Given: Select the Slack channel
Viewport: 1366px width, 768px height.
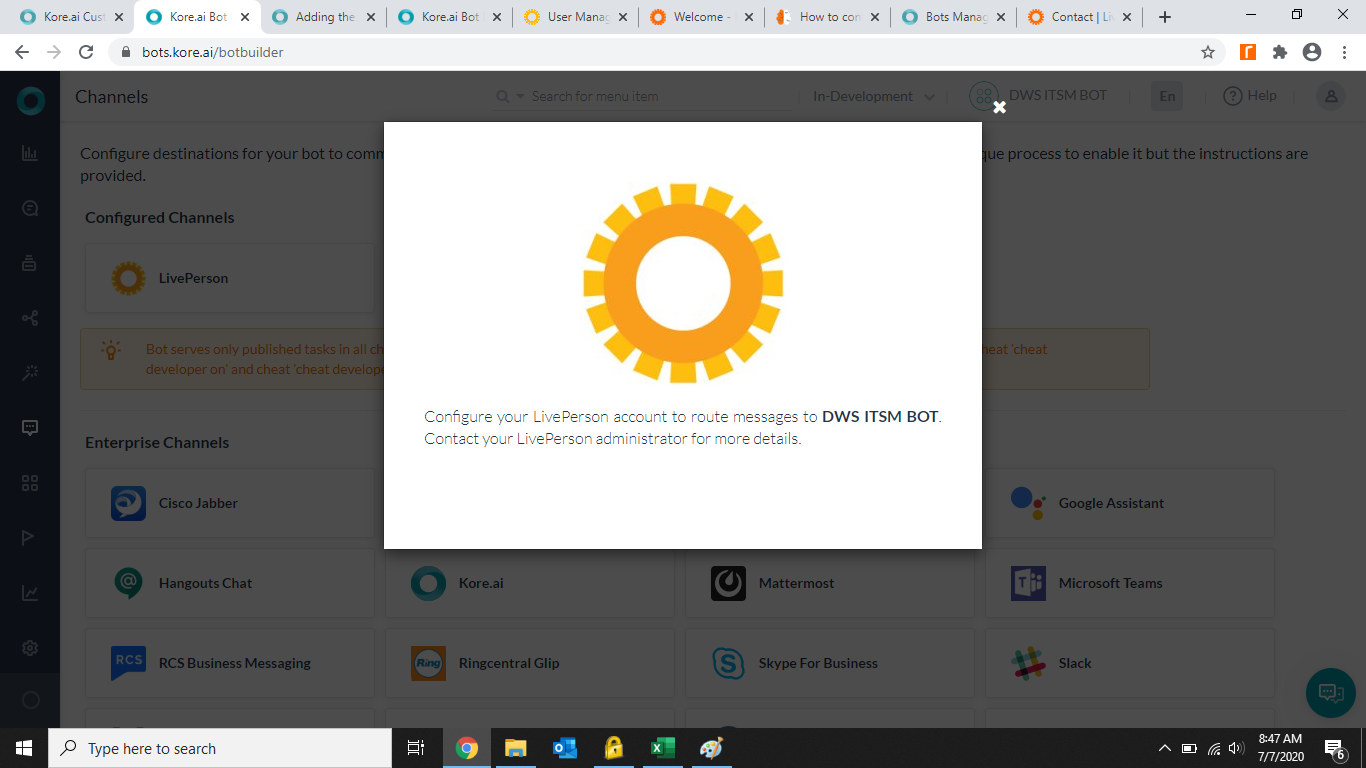Looking at the screenshot, I should click(1130, 663).
